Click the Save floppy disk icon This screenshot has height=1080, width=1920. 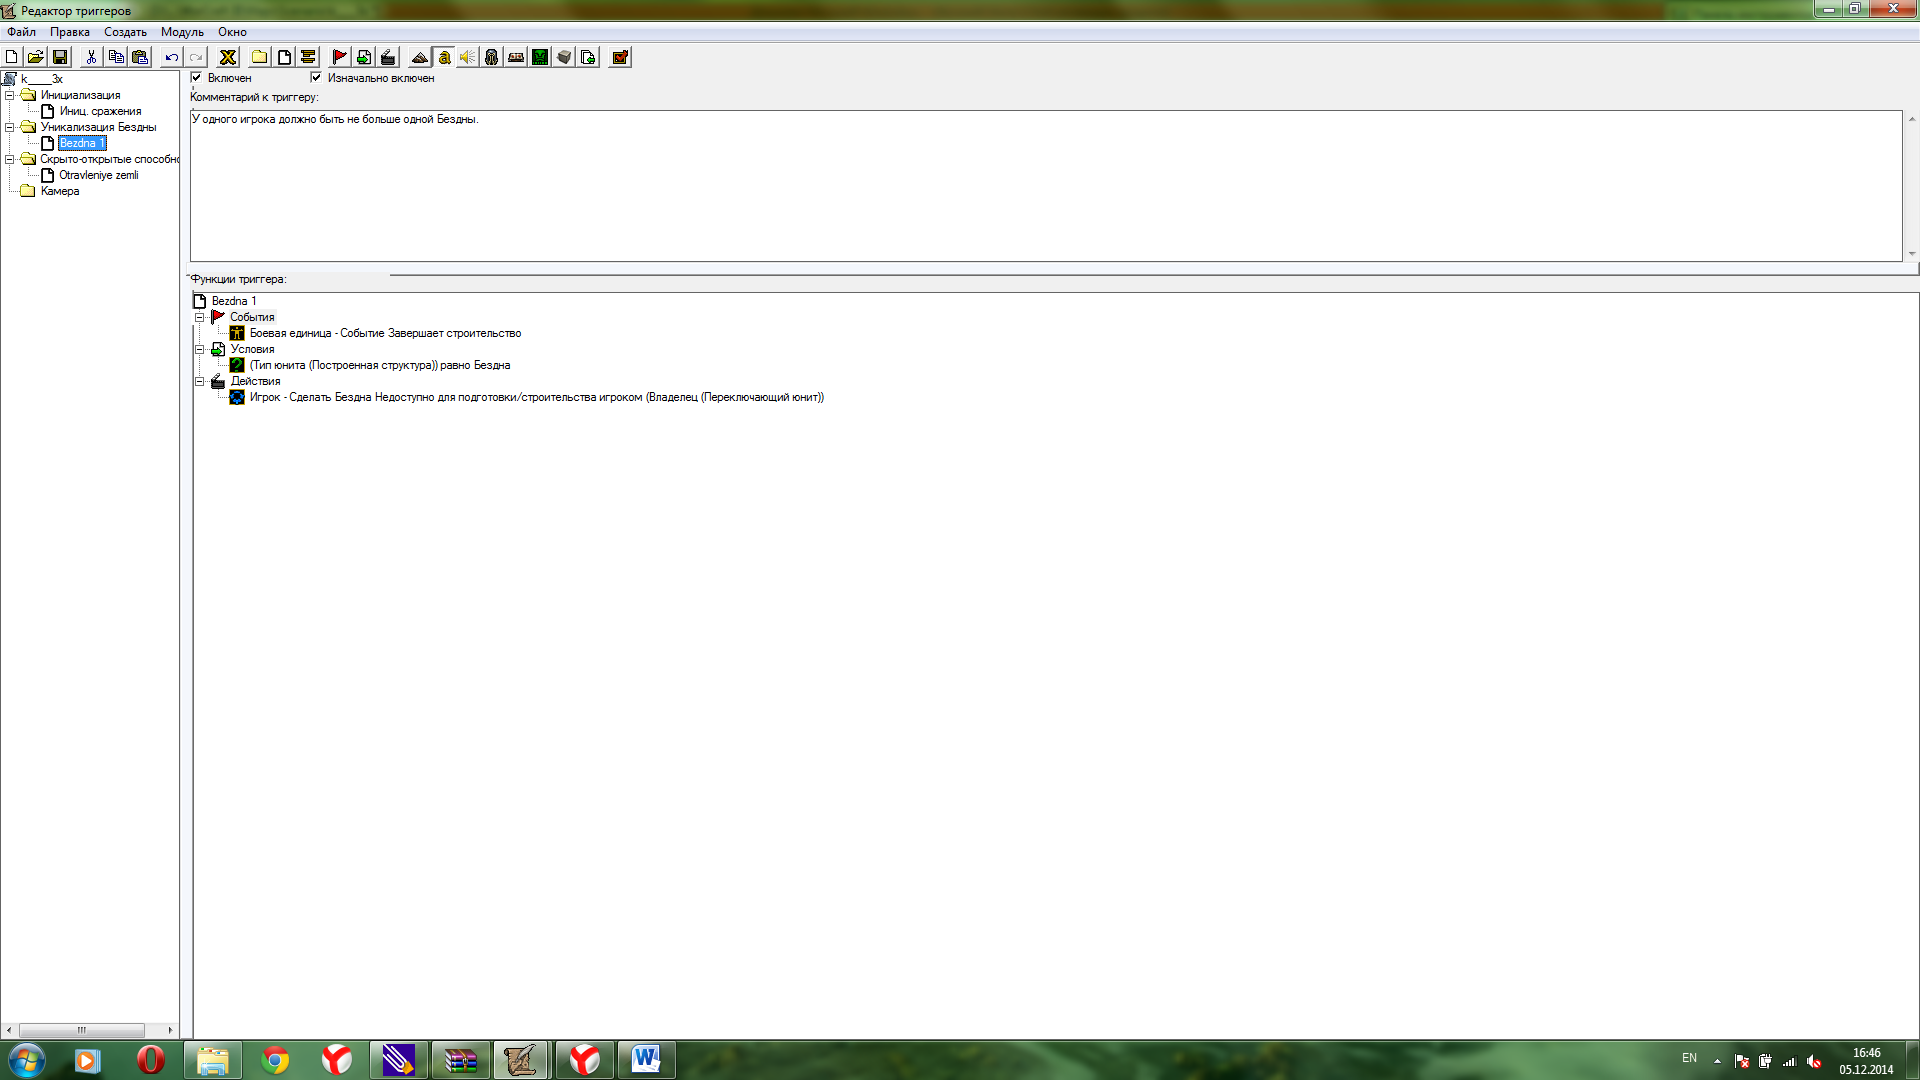tap(60, 57)
